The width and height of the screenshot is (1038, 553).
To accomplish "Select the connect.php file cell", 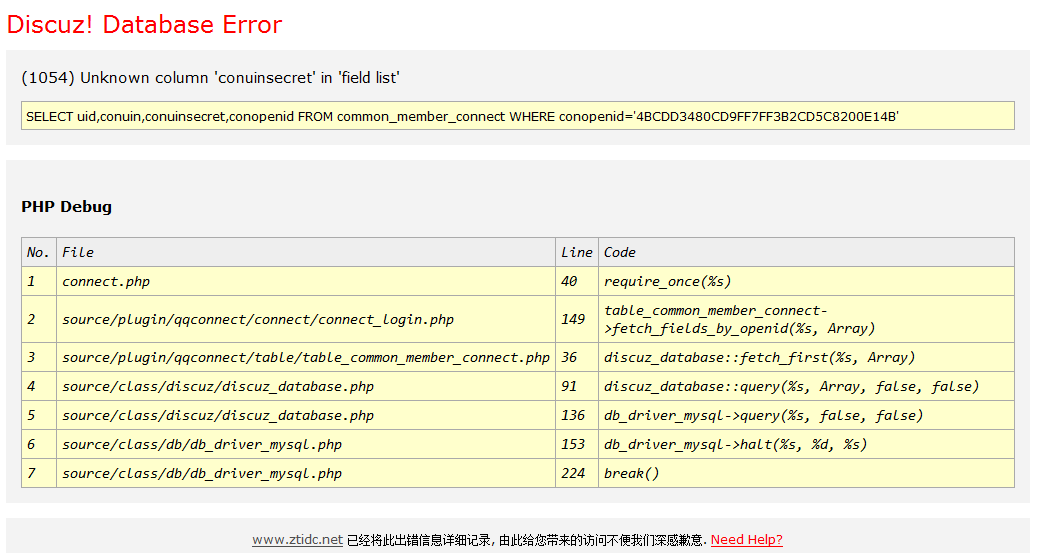I will 306,281.
